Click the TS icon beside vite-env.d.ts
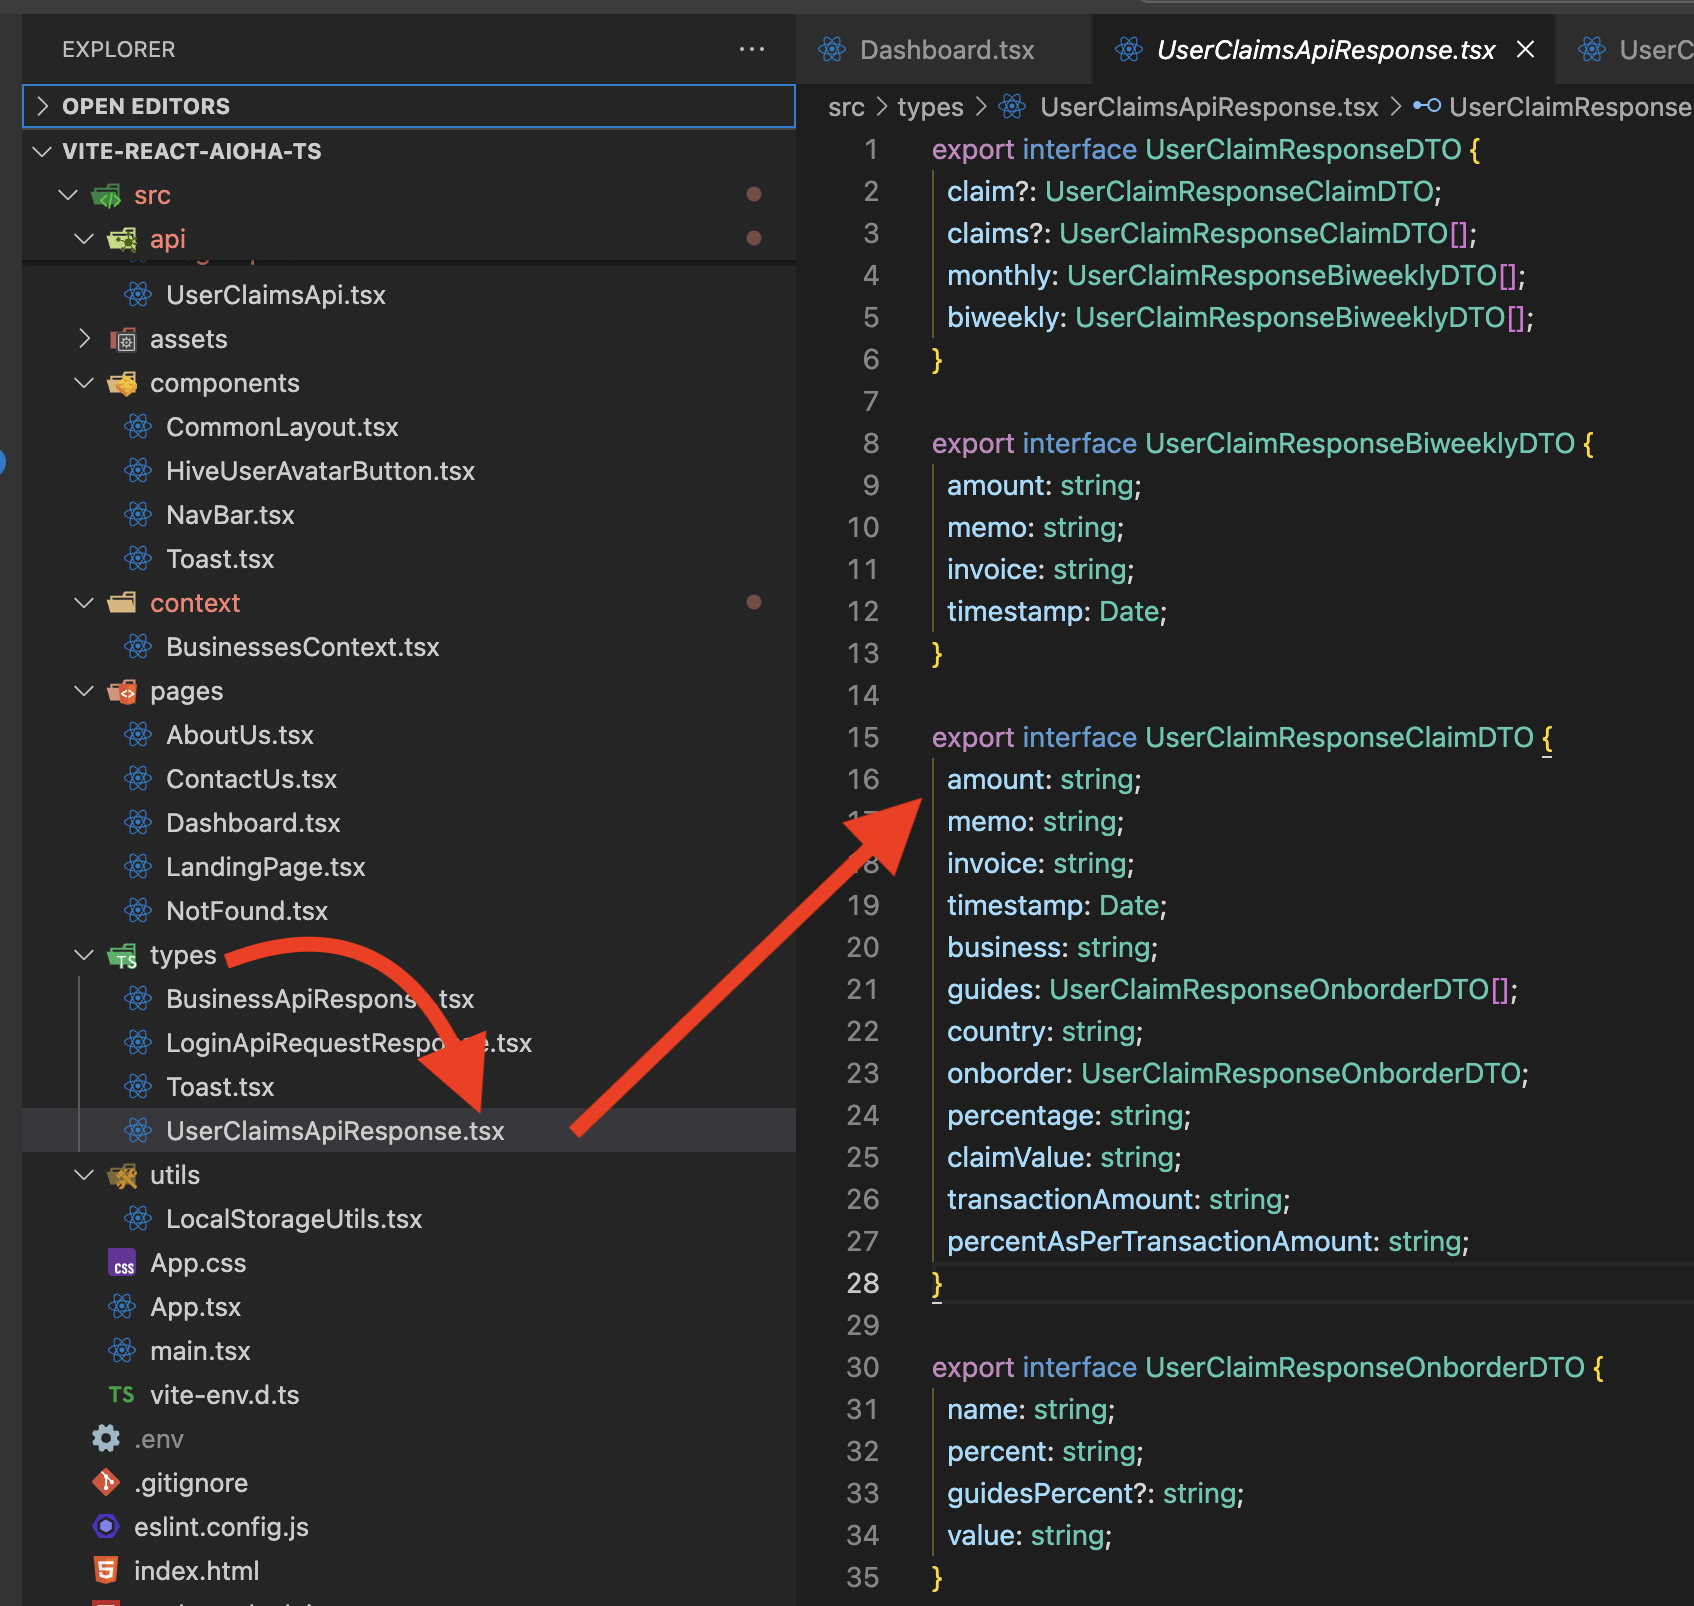 pyautogui.click(x=122, y=1395)
